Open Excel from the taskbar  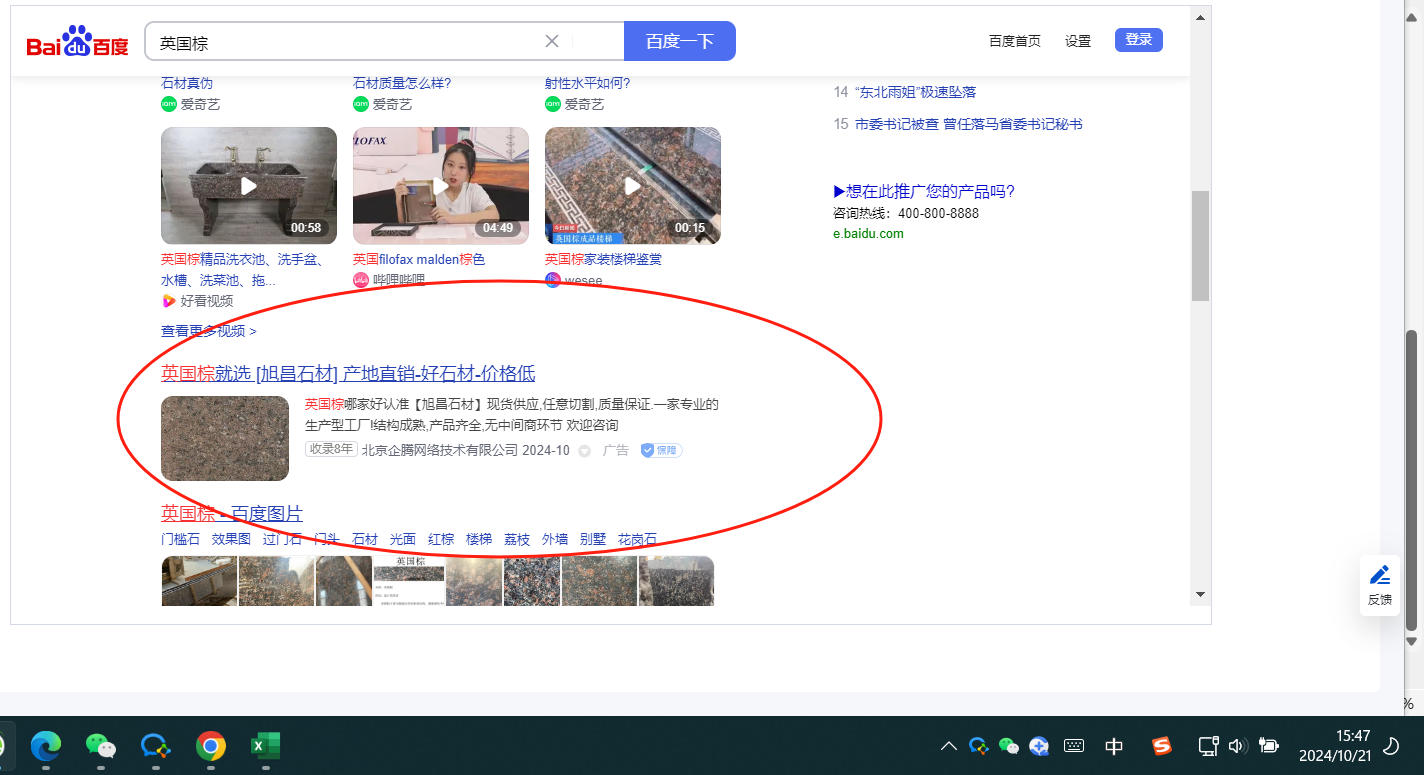pos(265,745)
